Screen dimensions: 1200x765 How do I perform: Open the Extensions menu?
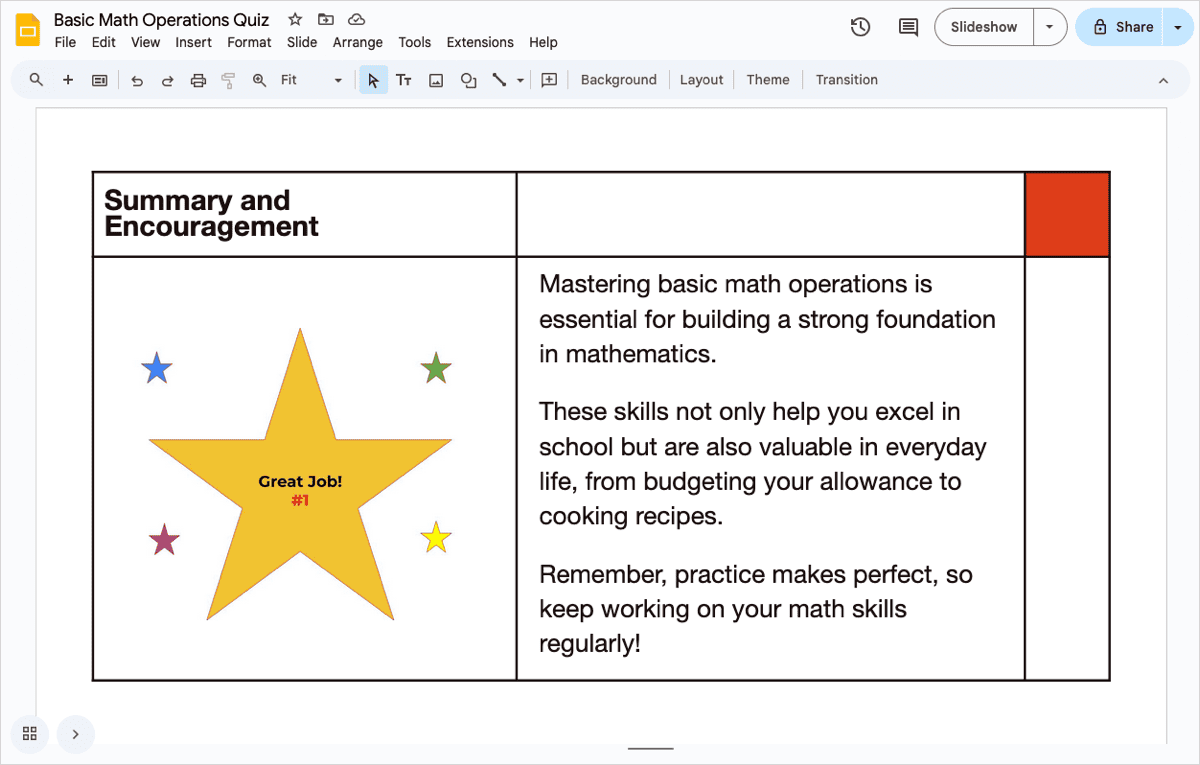point(480,42)
